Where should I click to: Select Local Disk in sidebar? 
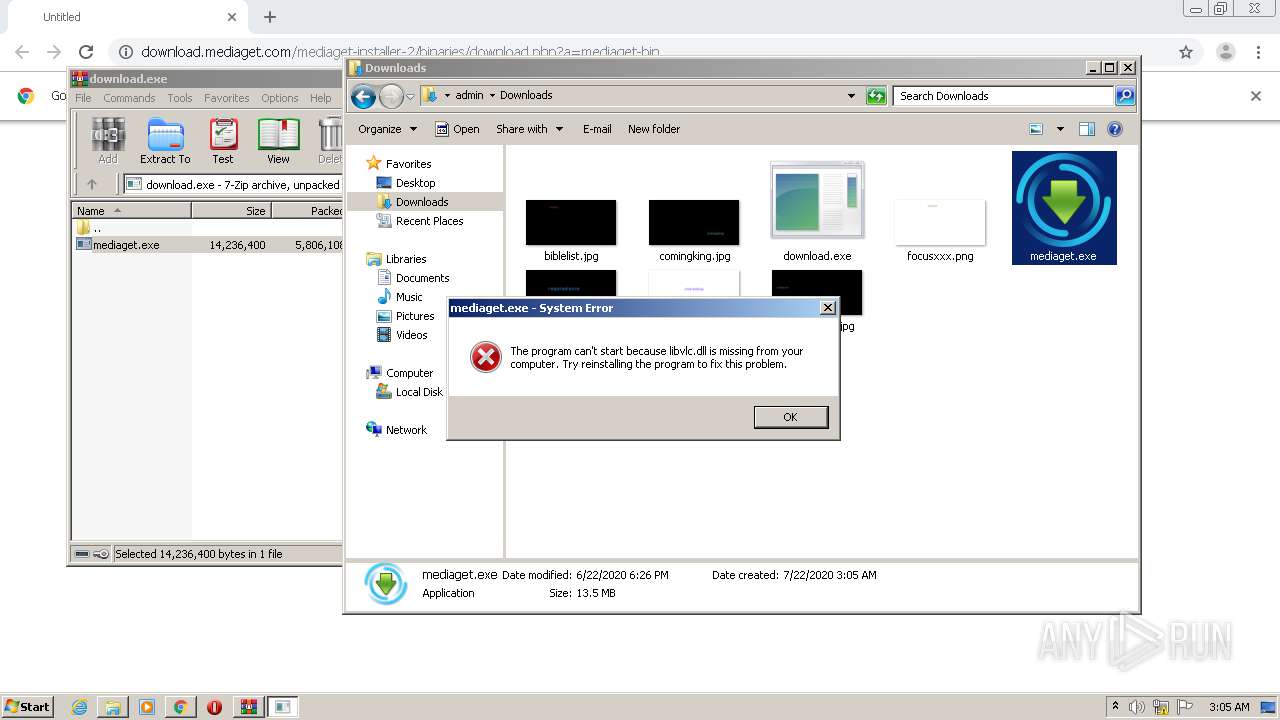coord(410,392)
